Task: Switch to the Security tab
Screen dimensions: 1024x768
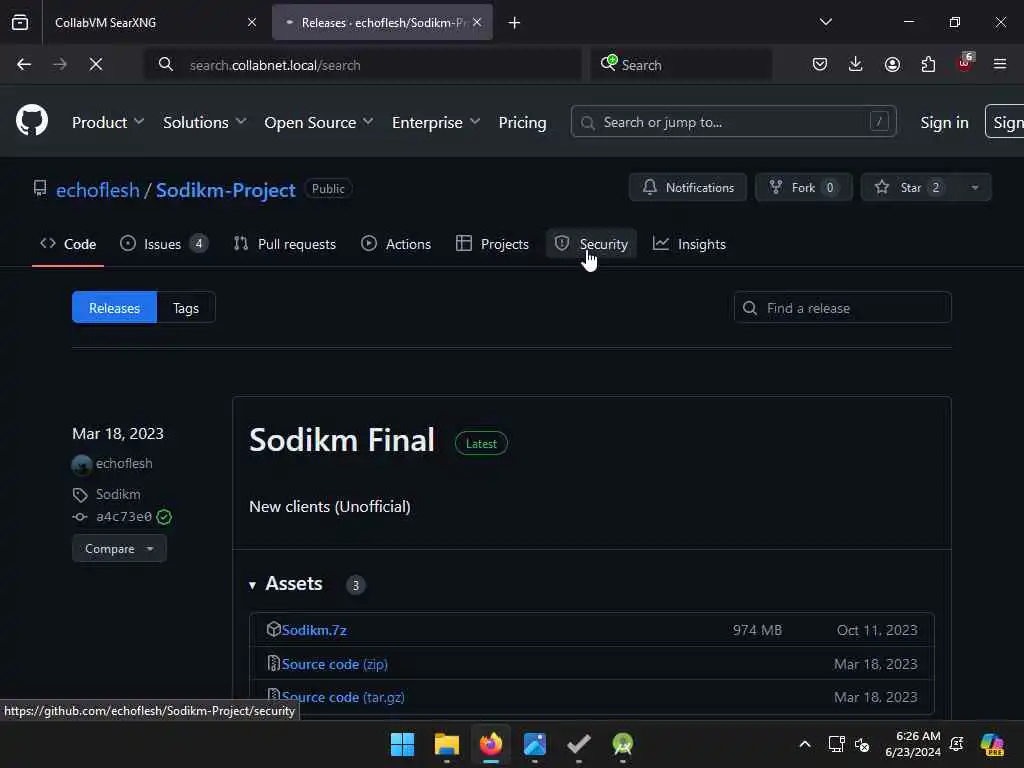Action: (x=591, y=244)
